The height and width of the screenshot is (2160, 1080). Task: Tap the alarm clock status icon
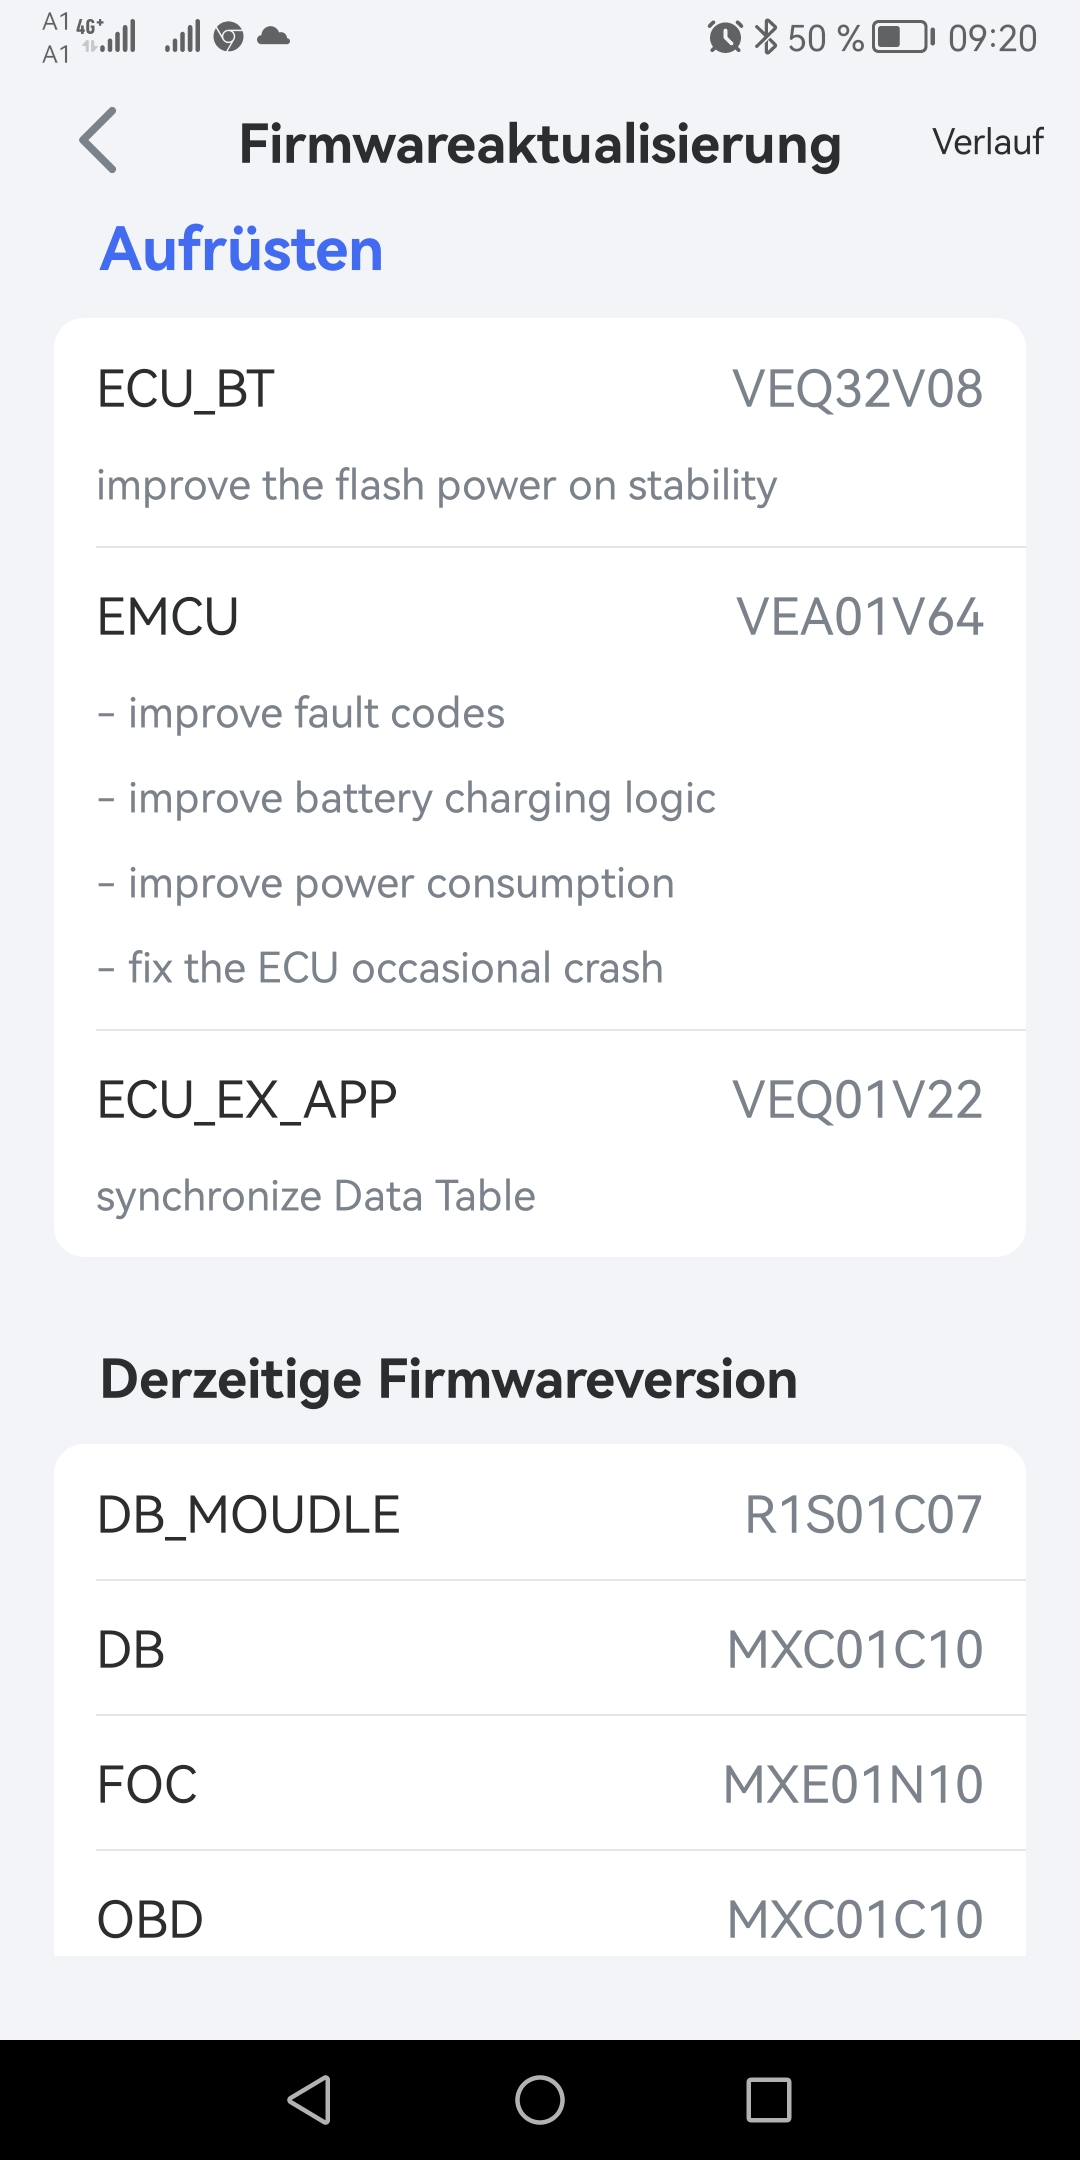click(x=724, y=38)
